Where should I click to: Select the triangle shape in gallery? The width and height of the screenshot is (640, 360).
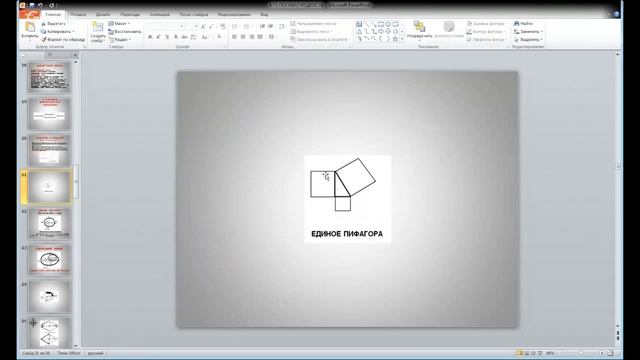359,31
